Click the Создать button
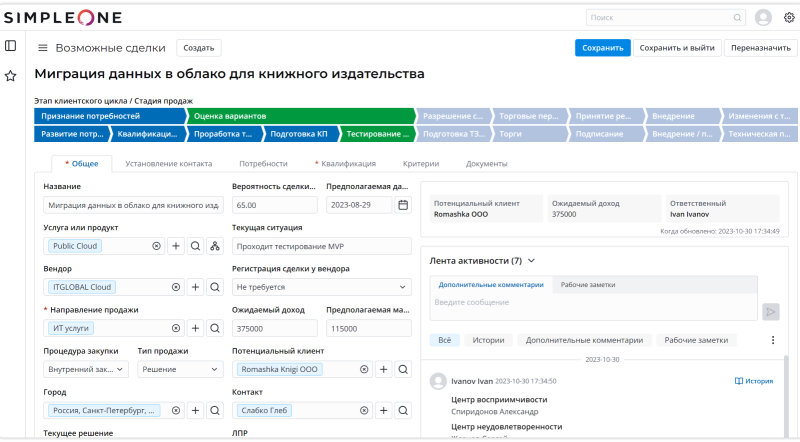 (198, 48)
